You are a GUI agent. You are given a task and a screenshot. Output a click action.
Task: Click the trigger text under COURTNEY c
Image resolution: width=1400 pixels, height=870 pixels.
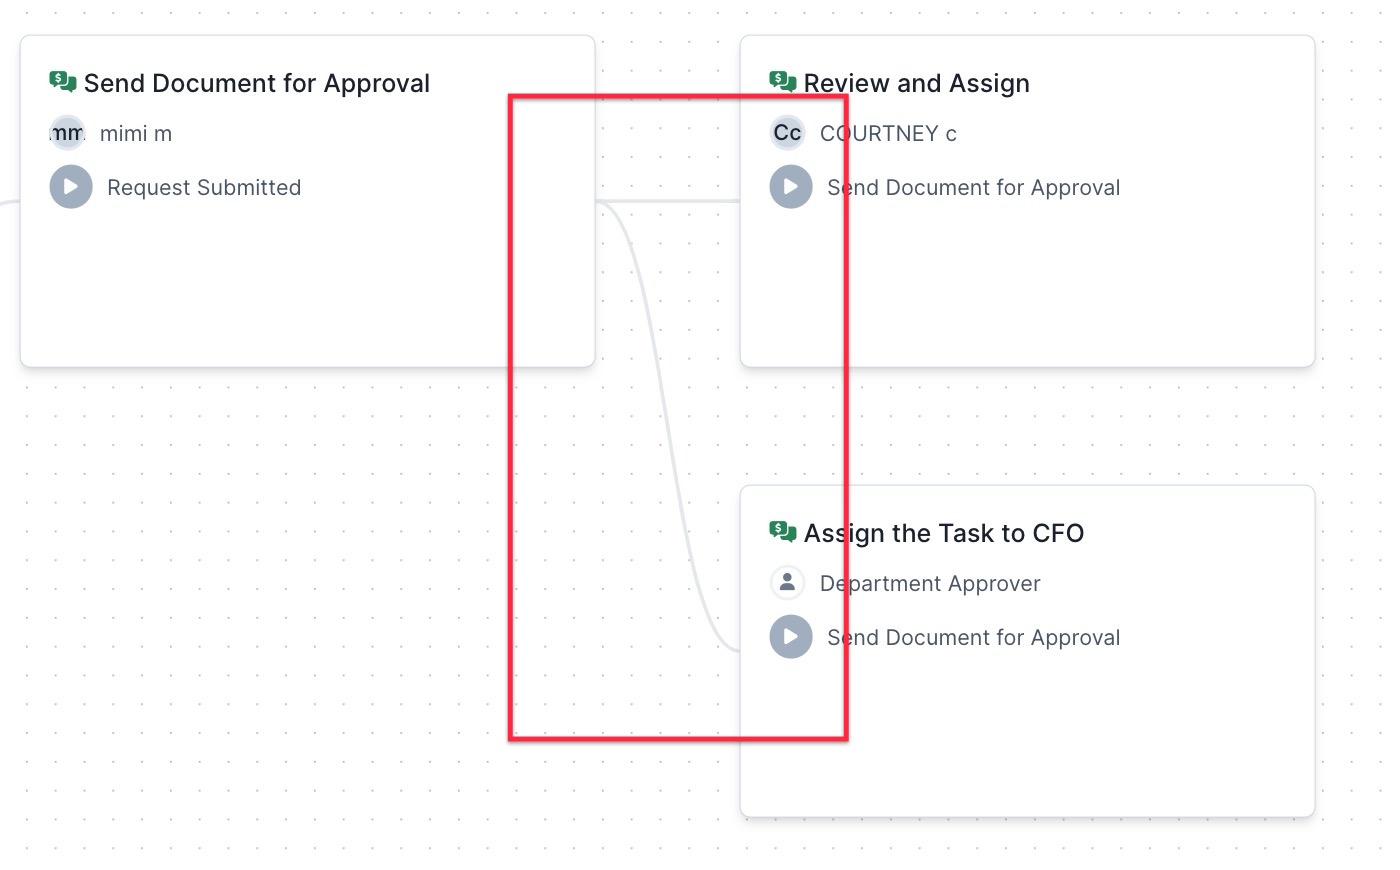(x=973, y=187)
